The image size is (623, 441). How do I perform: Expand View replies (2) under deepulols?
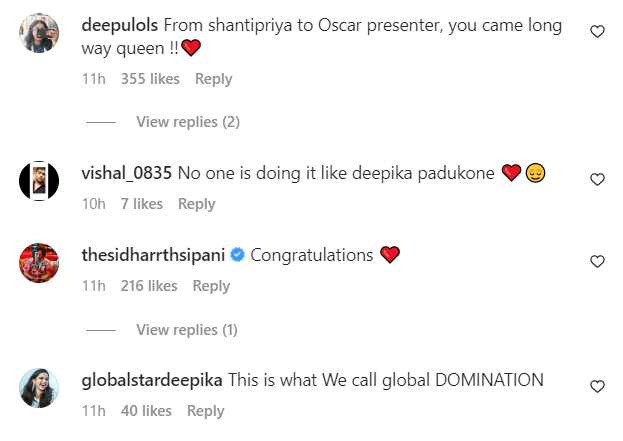pyautogui.click(x=188, y=122)
